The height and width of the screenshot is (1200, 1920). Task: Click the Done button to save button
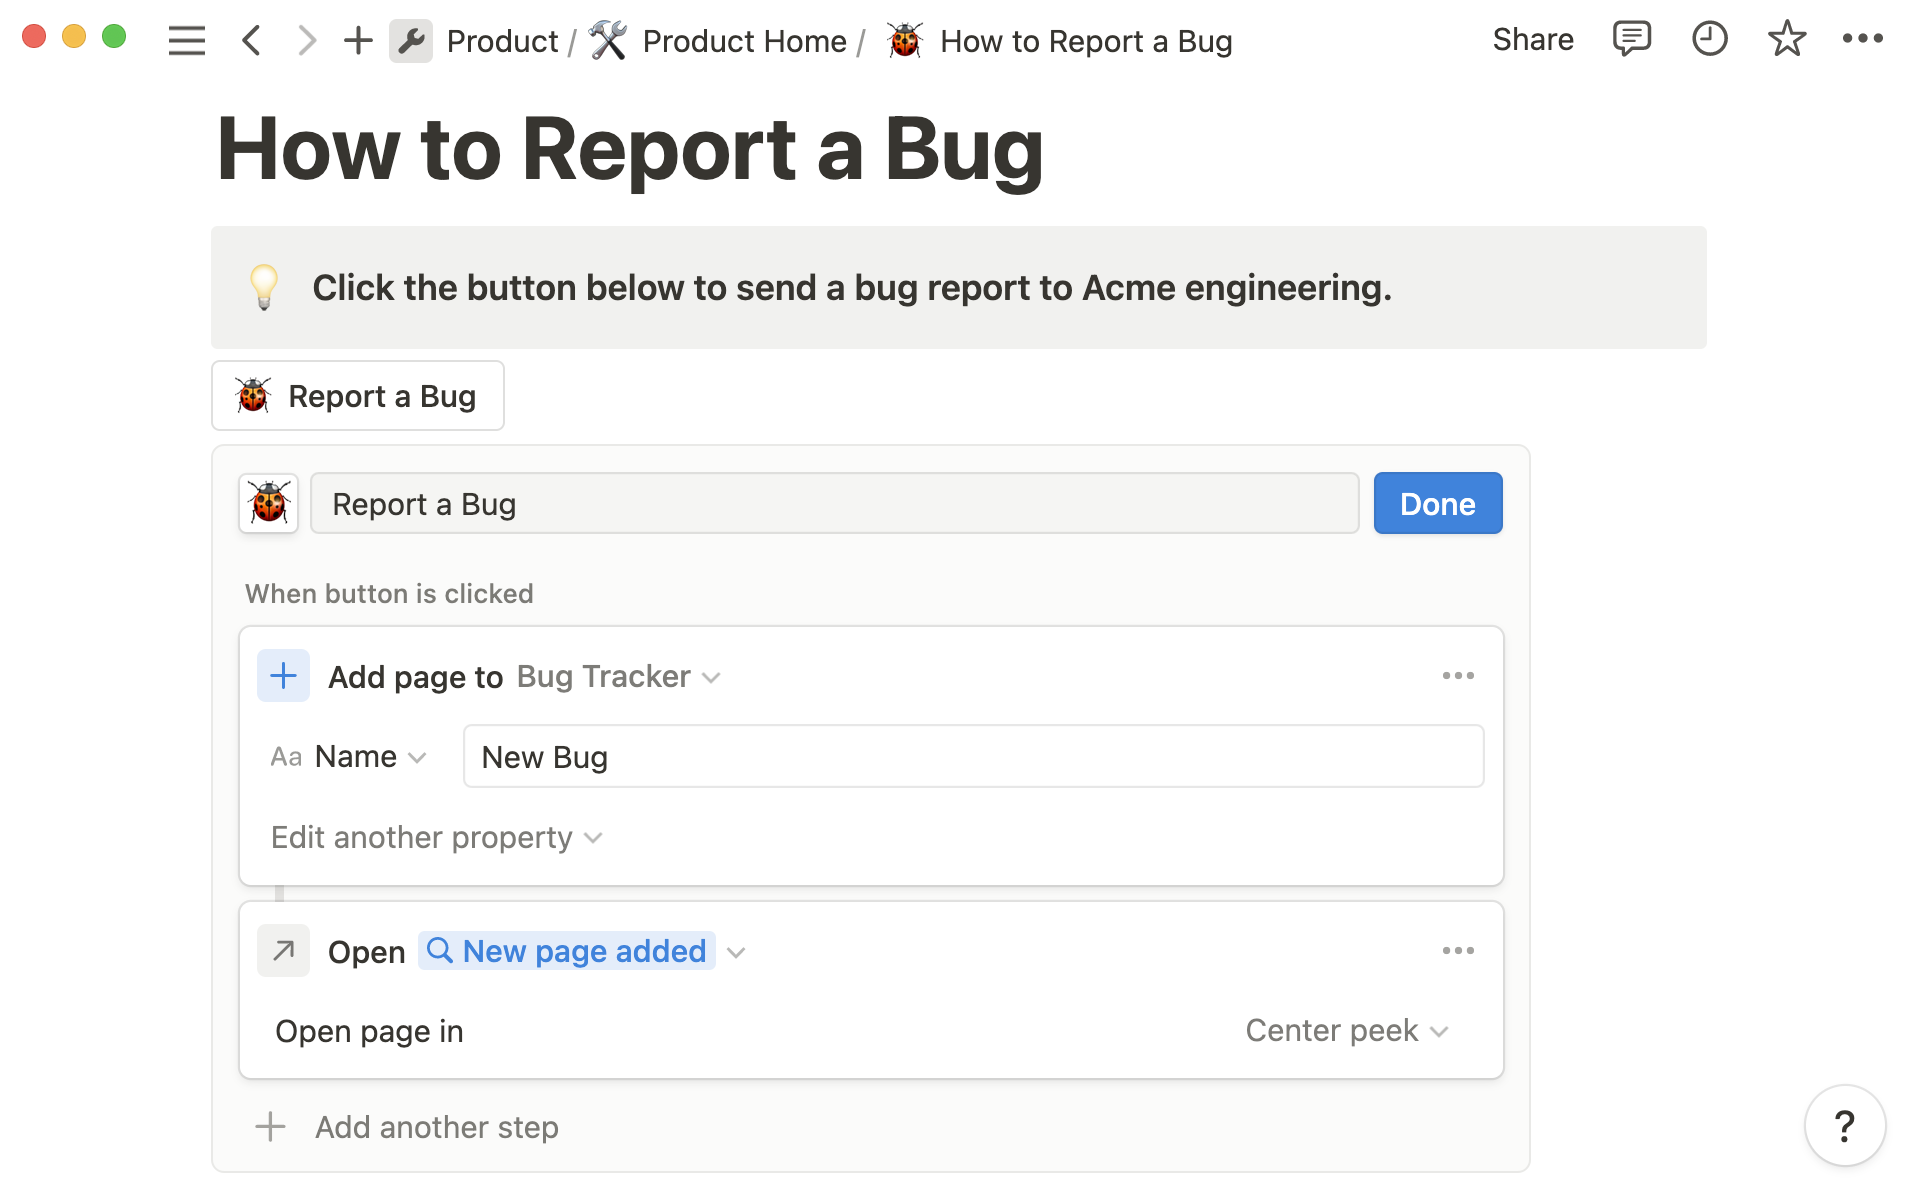(1438, 503)
